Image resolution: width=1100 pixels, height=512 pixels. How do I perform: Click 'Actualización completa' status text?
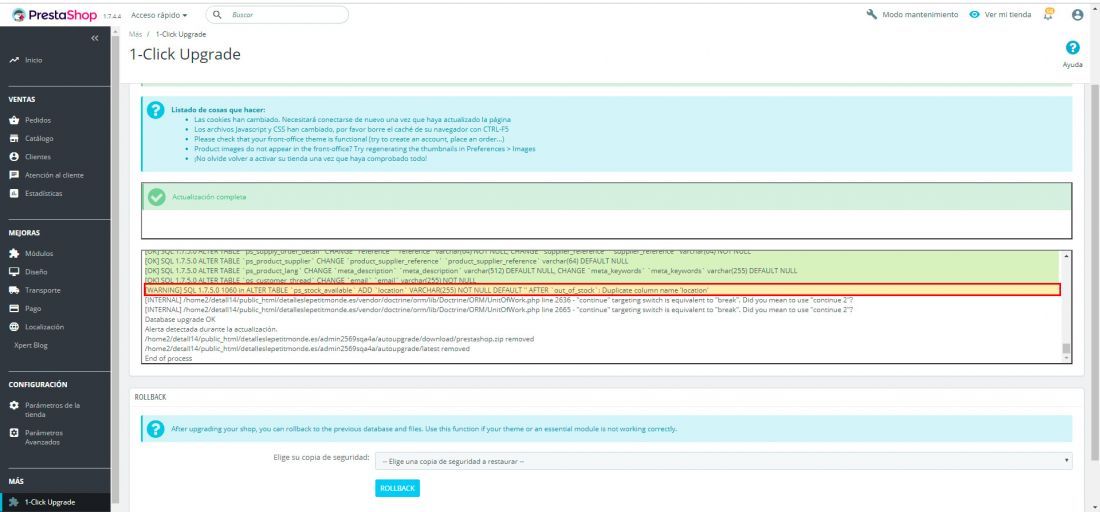point(209,198)
